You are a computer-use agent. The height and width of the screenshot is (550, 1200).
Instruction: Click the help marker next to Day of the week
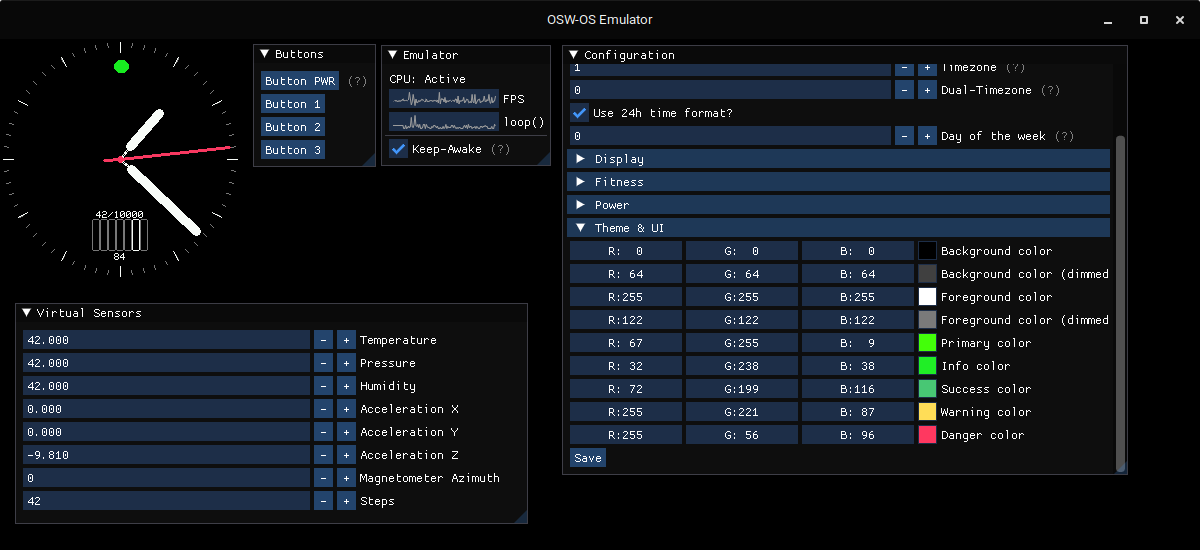click(x=1064, y=136)
